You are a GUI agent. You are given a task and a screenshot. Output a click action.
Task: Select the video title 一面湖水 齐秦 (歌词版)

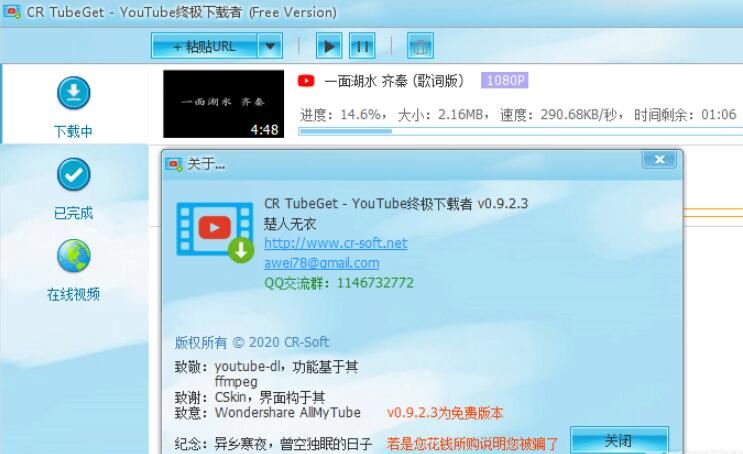coord(394,81)
